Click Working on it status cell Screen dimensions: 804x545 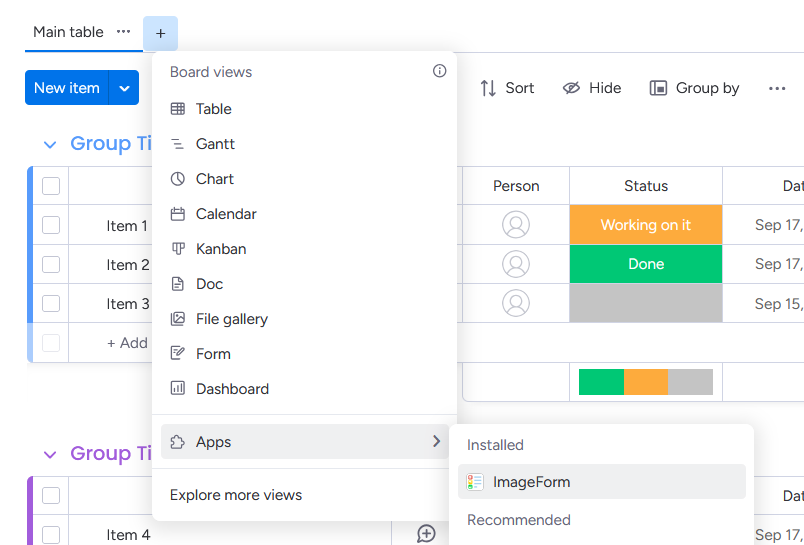(x=646, y=225)
